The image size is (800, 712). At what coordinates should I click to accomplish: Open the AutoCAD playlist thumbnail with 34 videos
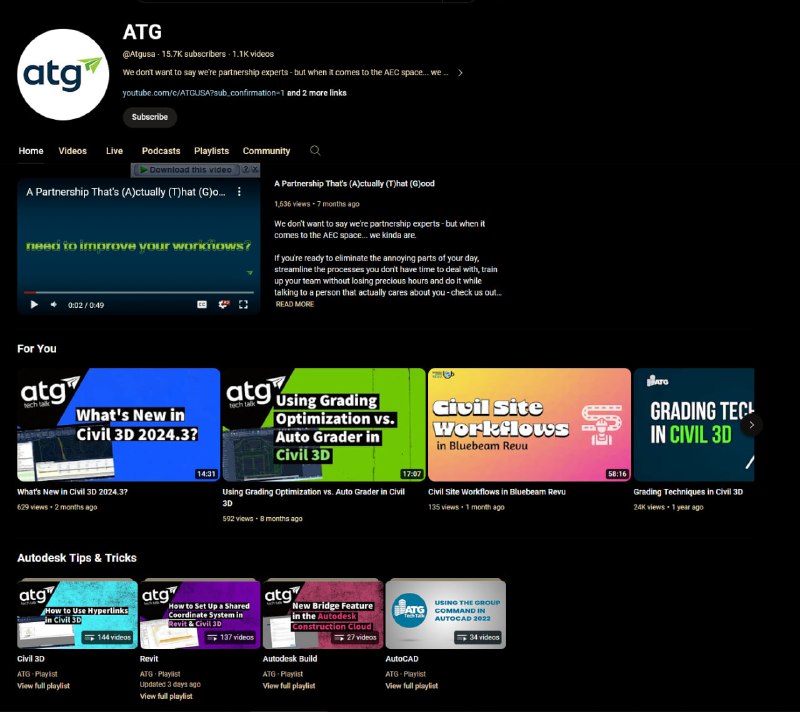tap(445, 613)
